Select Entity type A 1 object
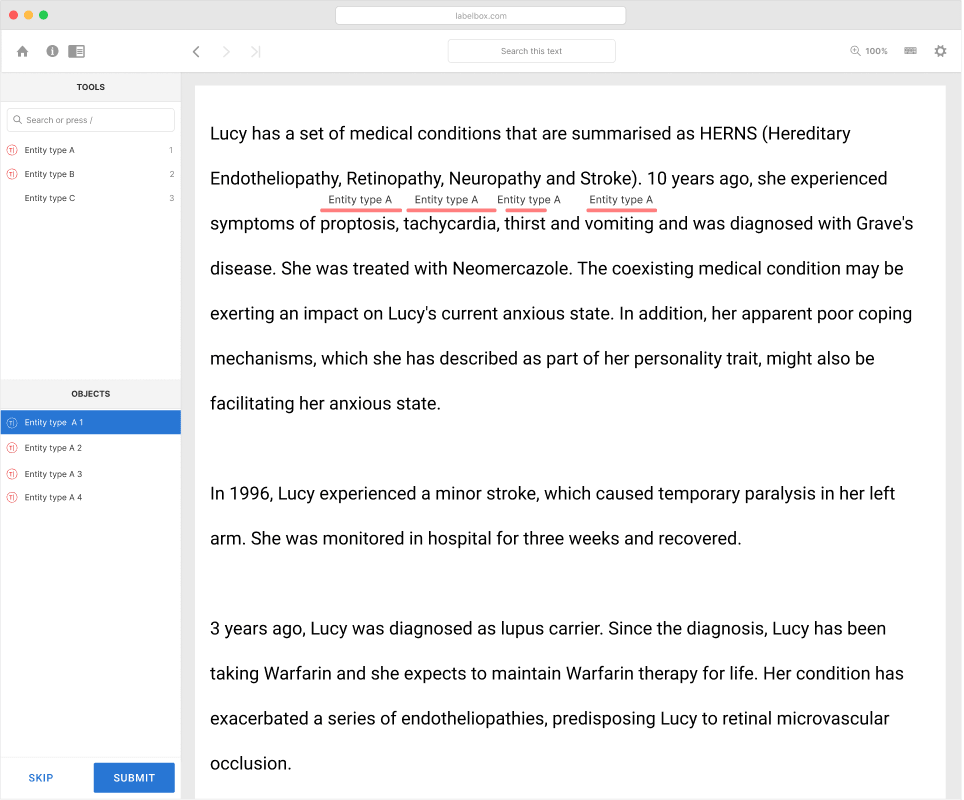 tap(90, 422)
